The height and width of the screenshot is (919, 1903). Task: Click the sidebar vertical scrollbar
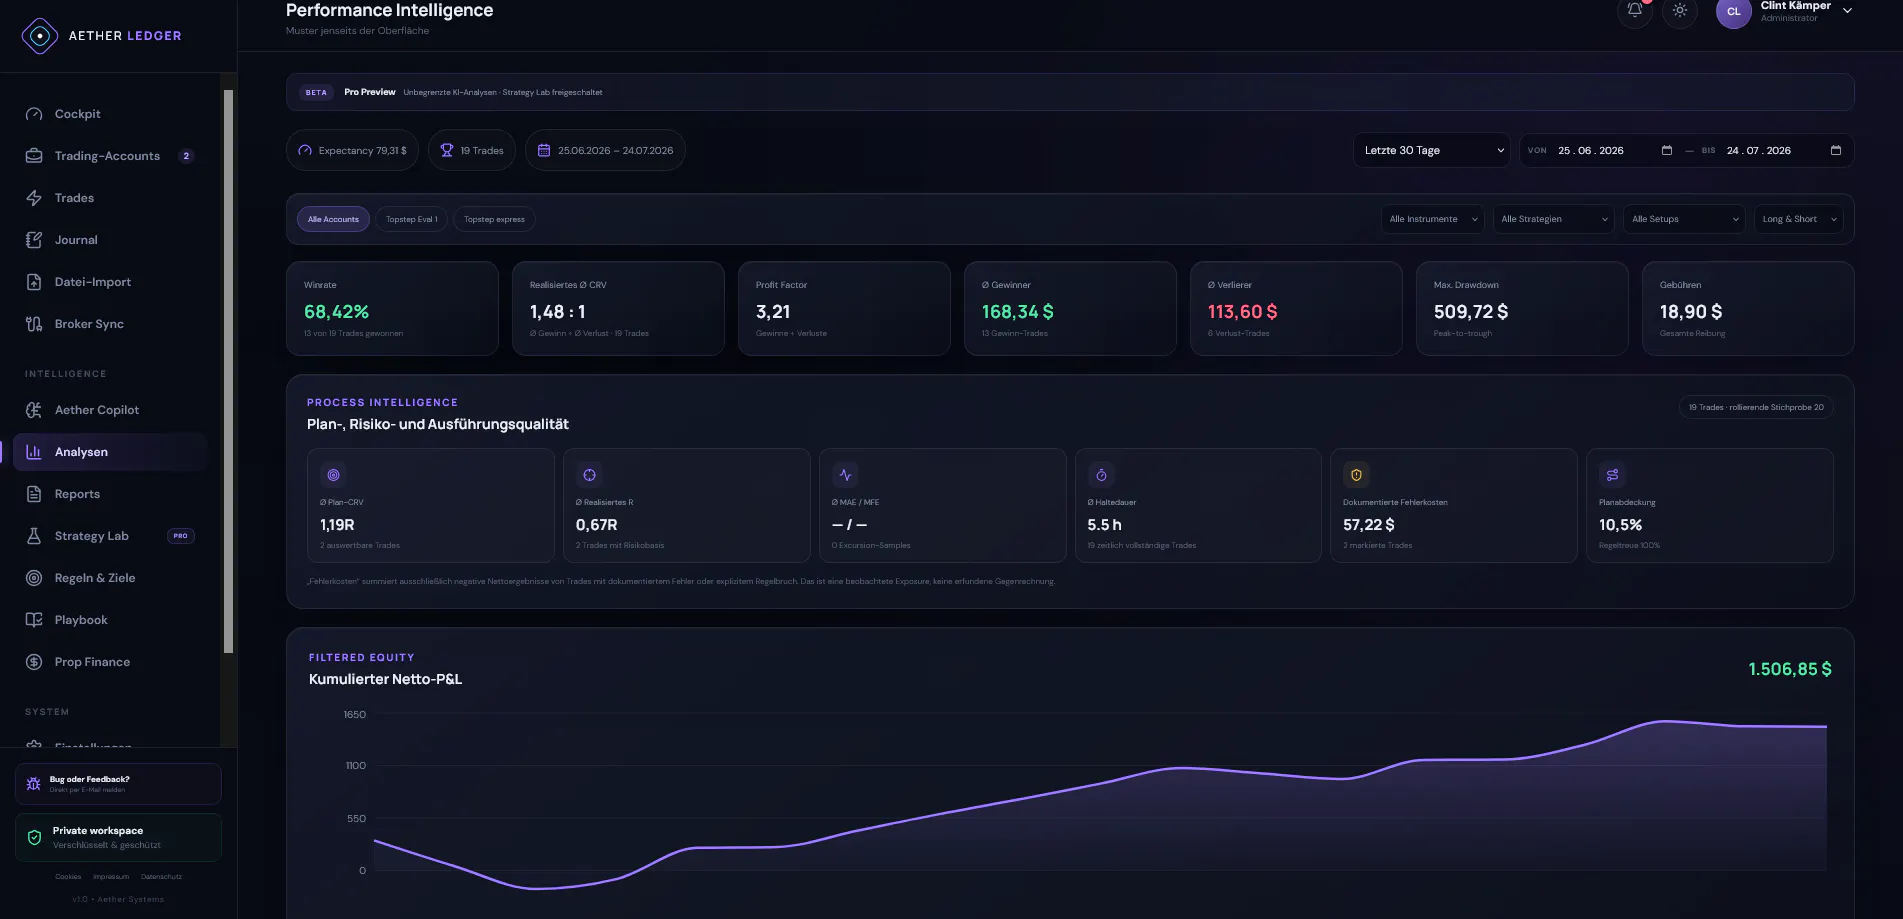click(228, 371)
